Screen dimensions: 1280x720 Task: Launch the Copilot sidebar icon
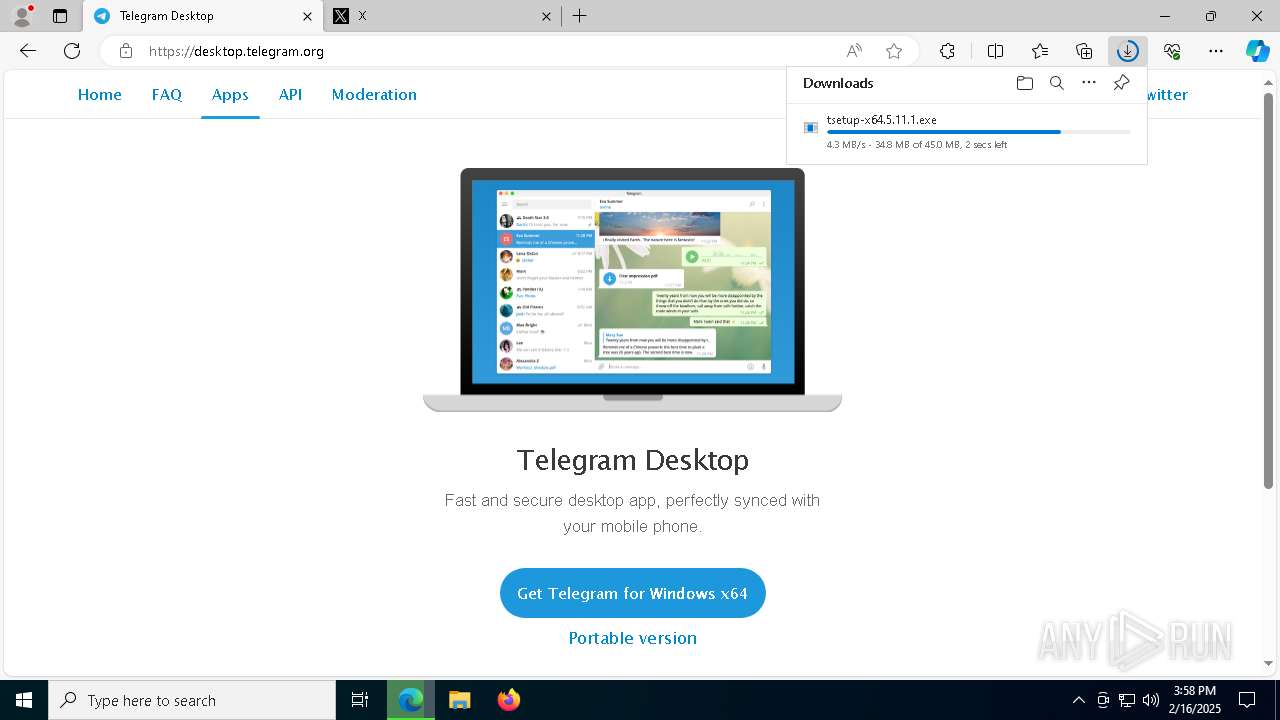[x=1258, y=51]
